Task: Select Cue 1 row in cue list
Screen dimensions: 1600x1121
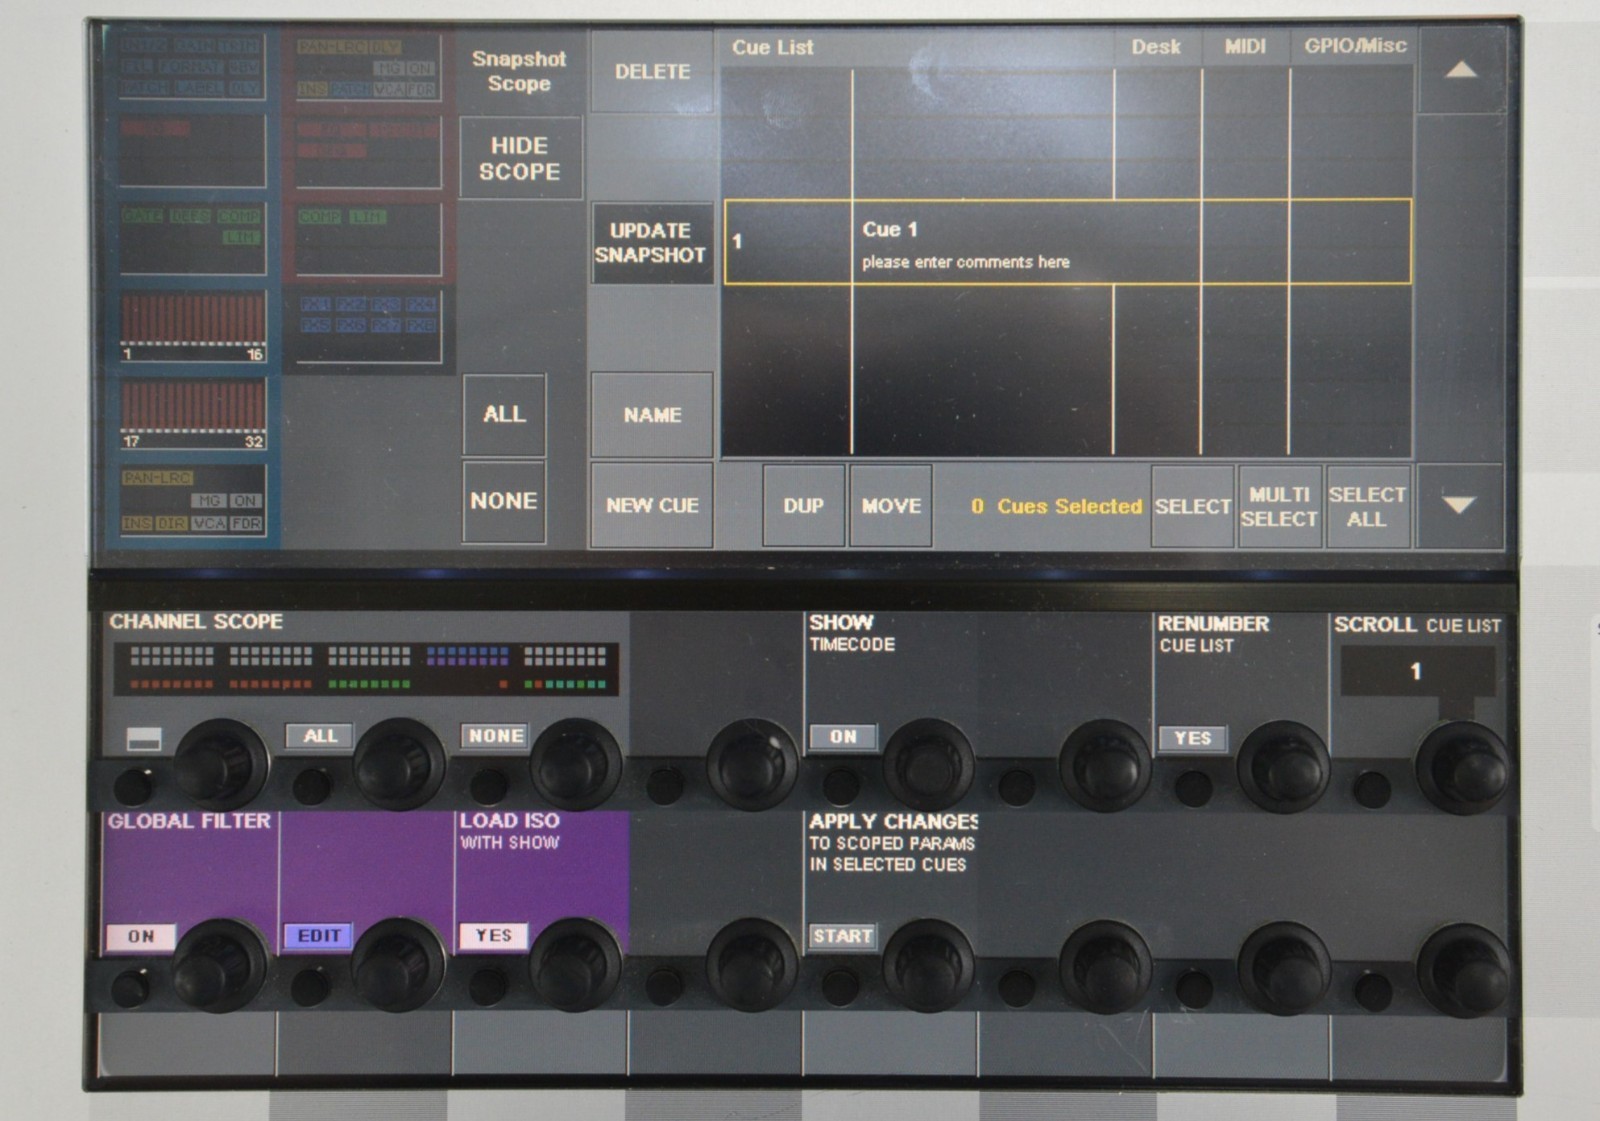Action: point(1067,242)
